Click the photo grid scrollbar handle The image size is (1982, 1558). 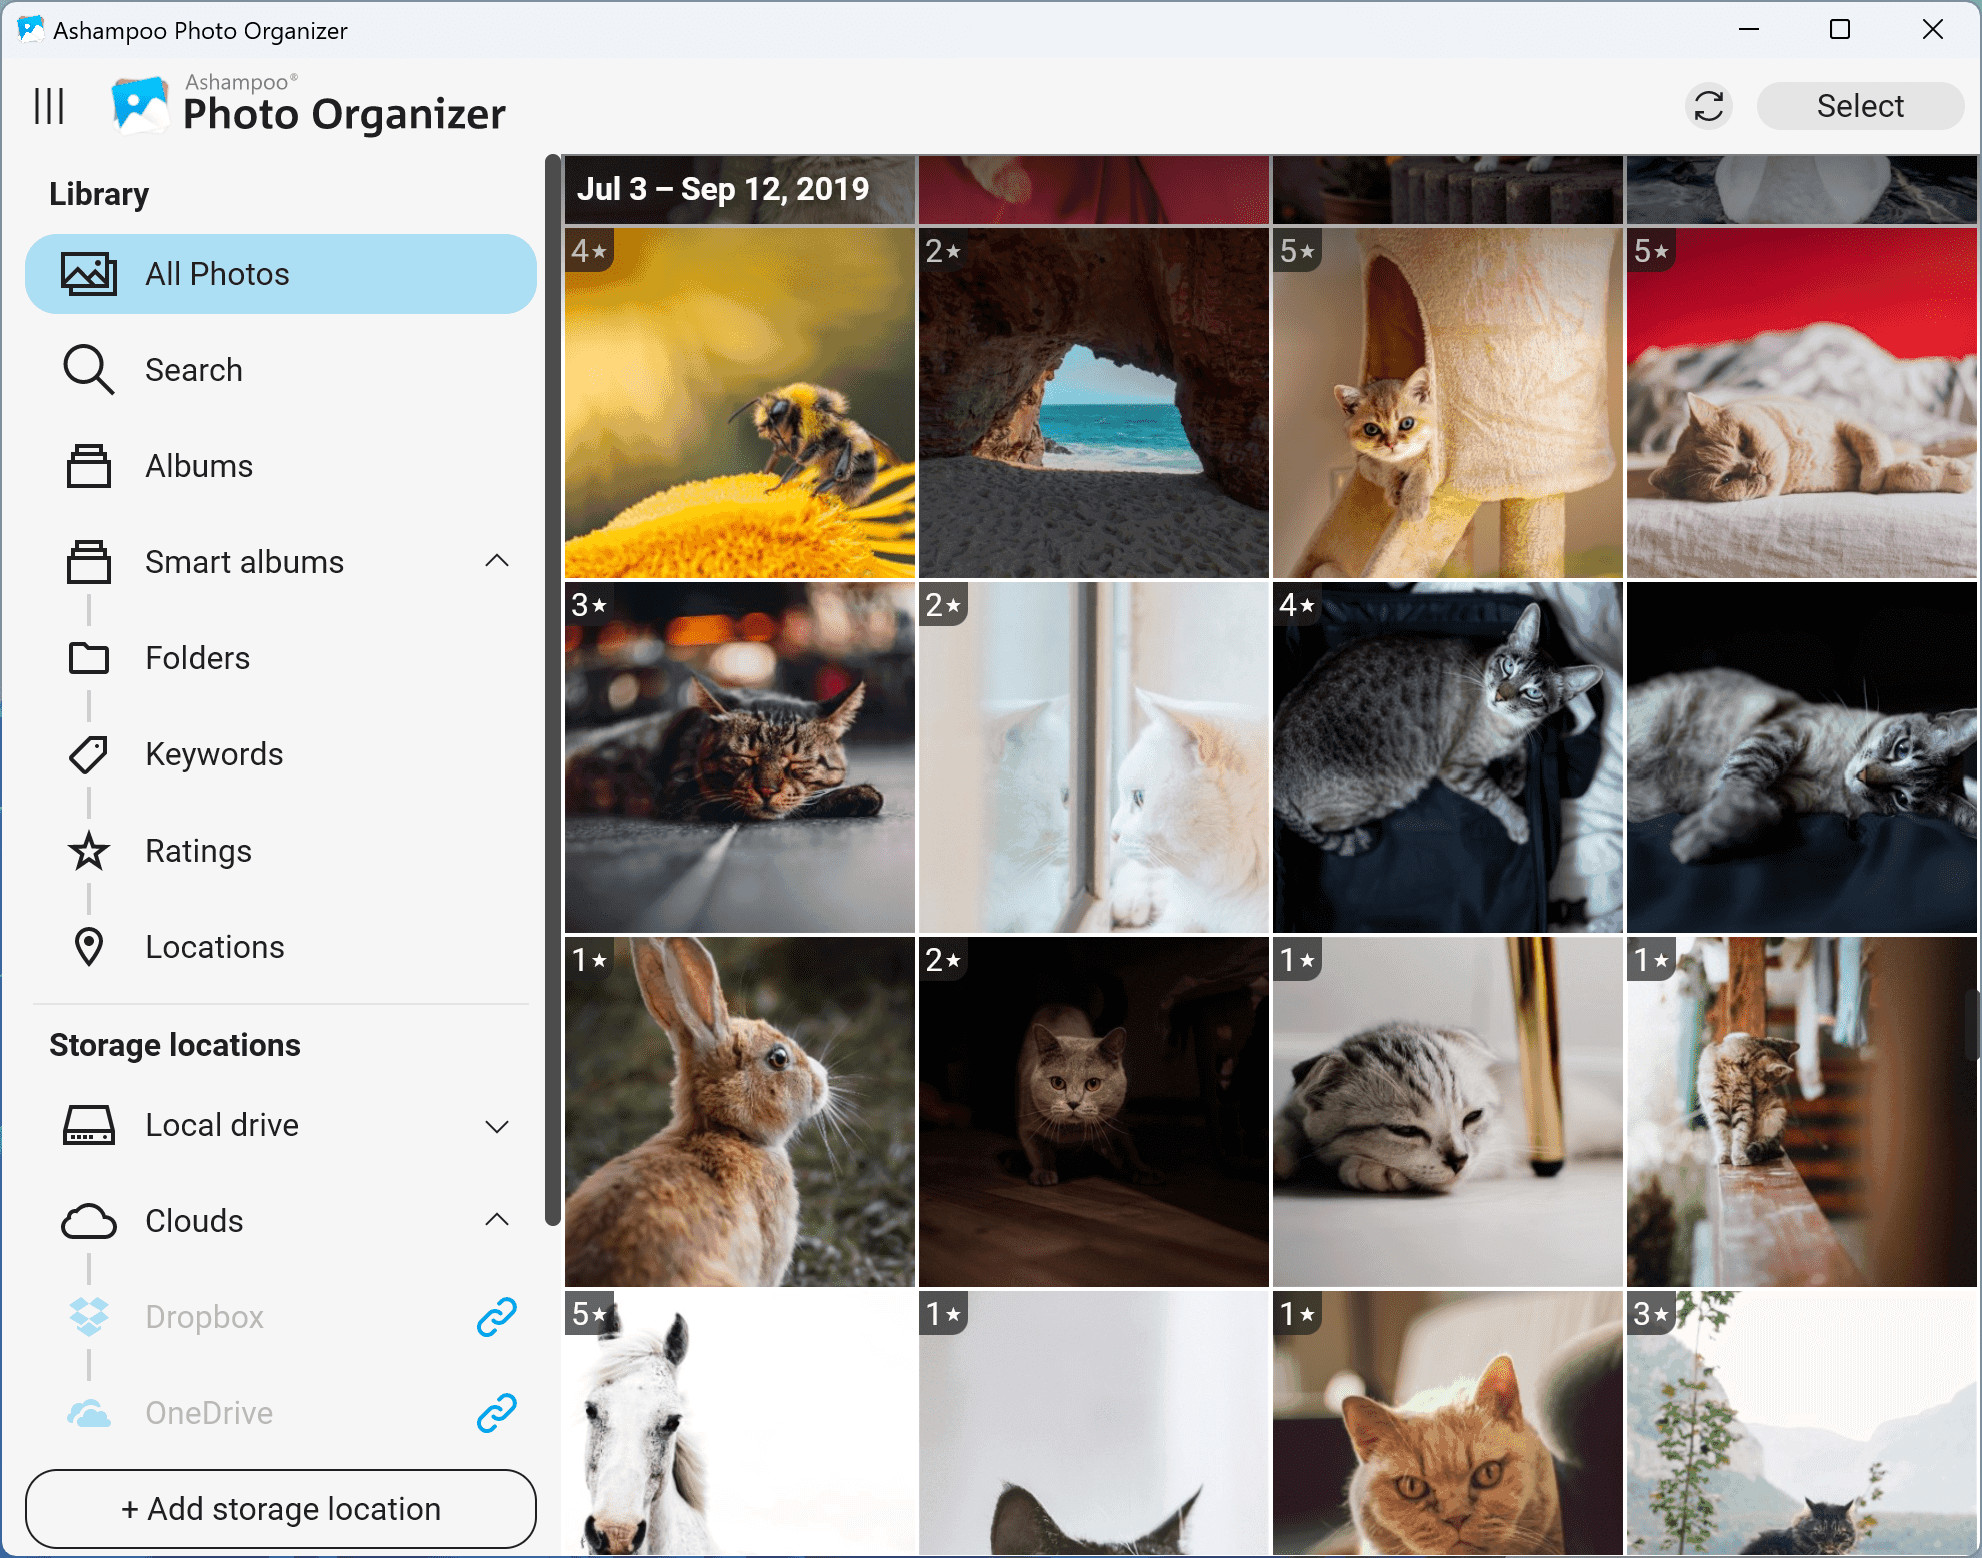(x=1975, y=1025)
